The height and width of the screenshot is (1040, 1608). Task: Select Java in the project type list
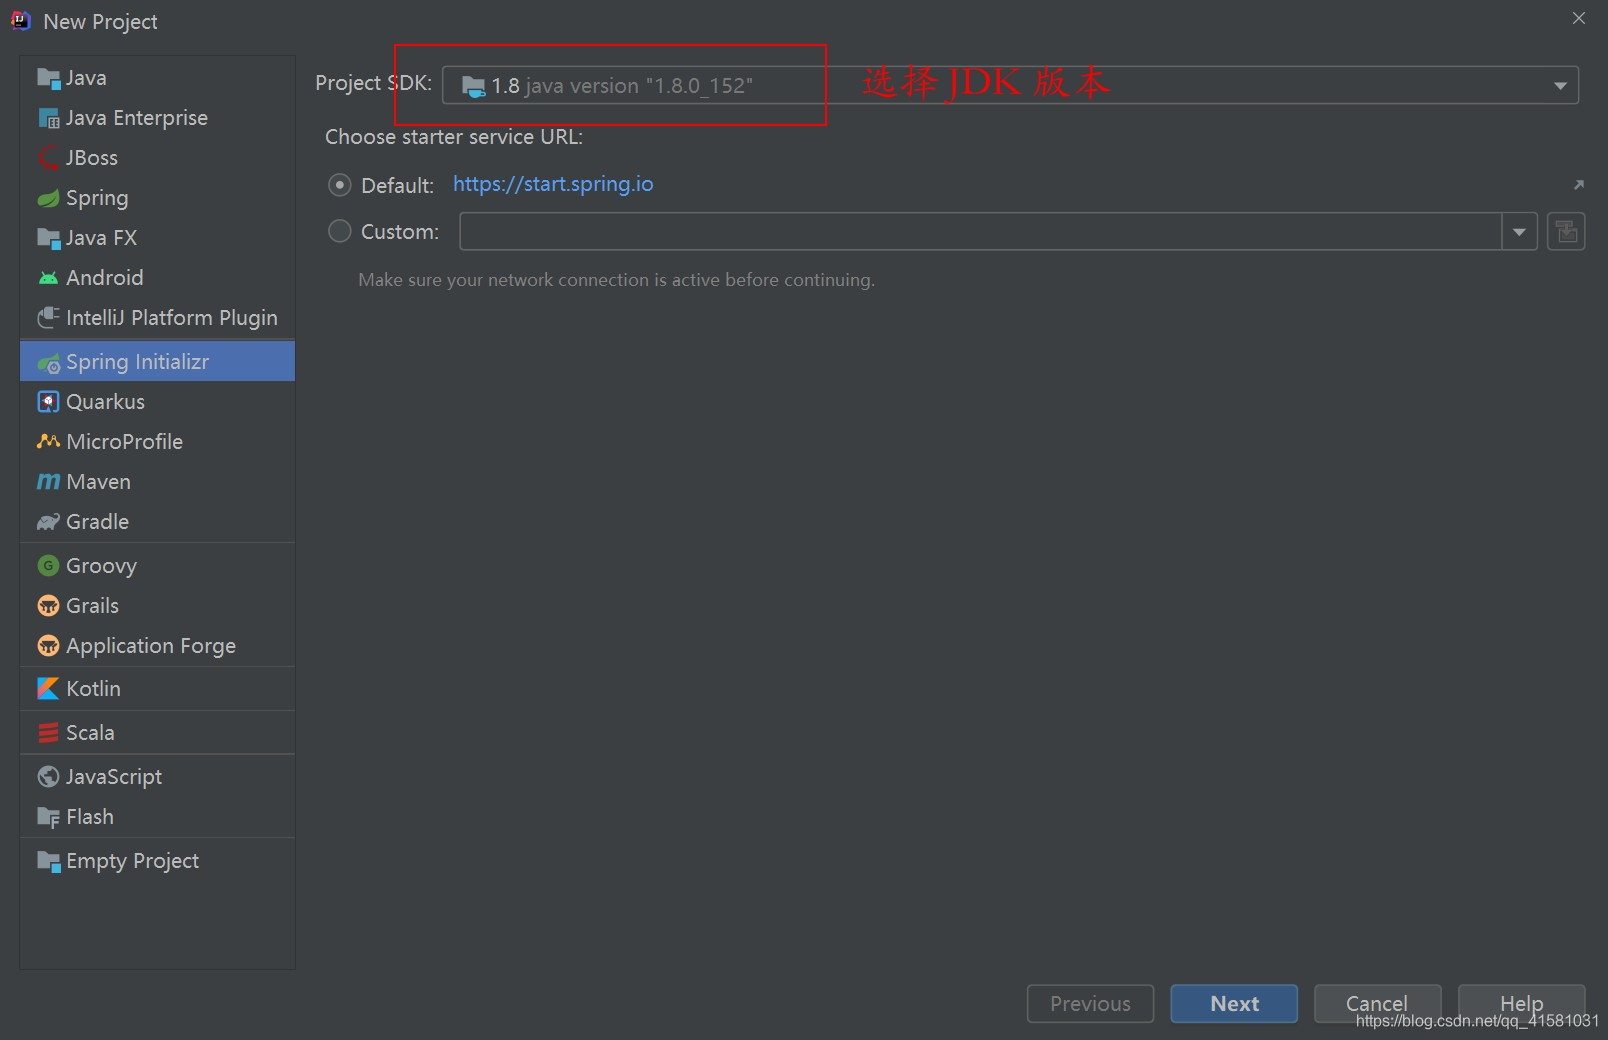[157, 78]
